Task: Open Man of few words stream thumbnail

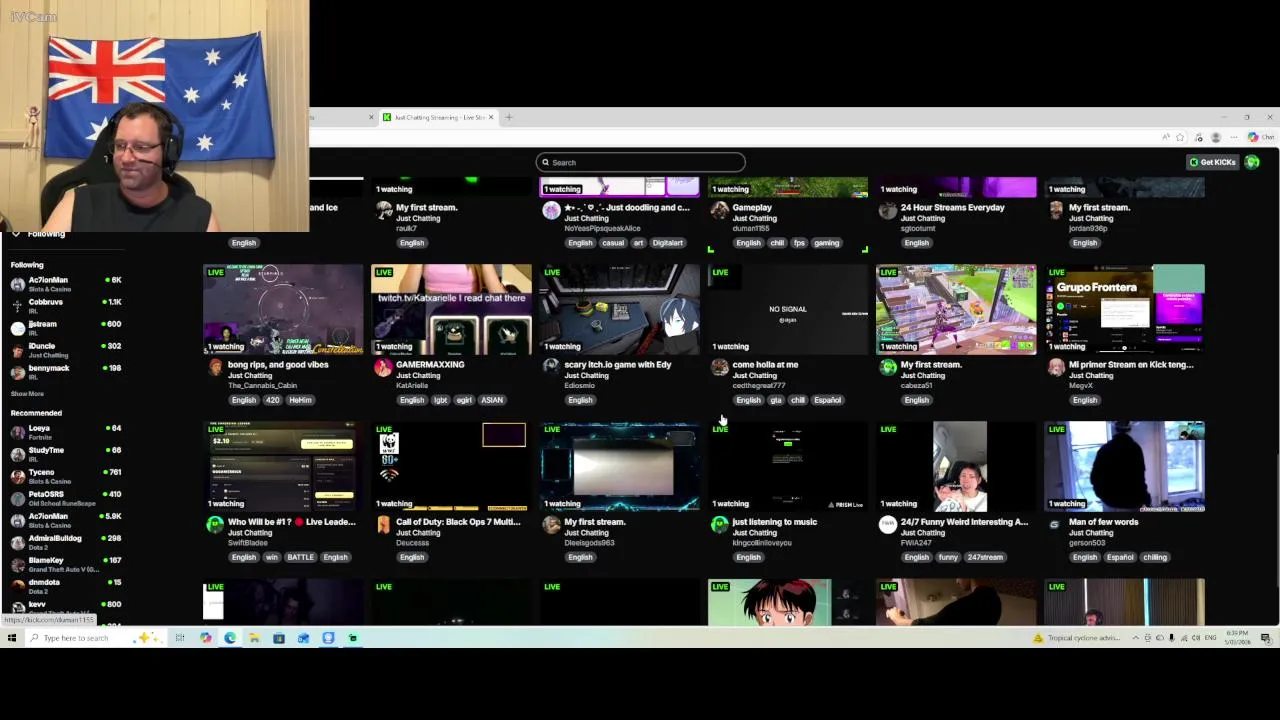Action: point(1124,466)
